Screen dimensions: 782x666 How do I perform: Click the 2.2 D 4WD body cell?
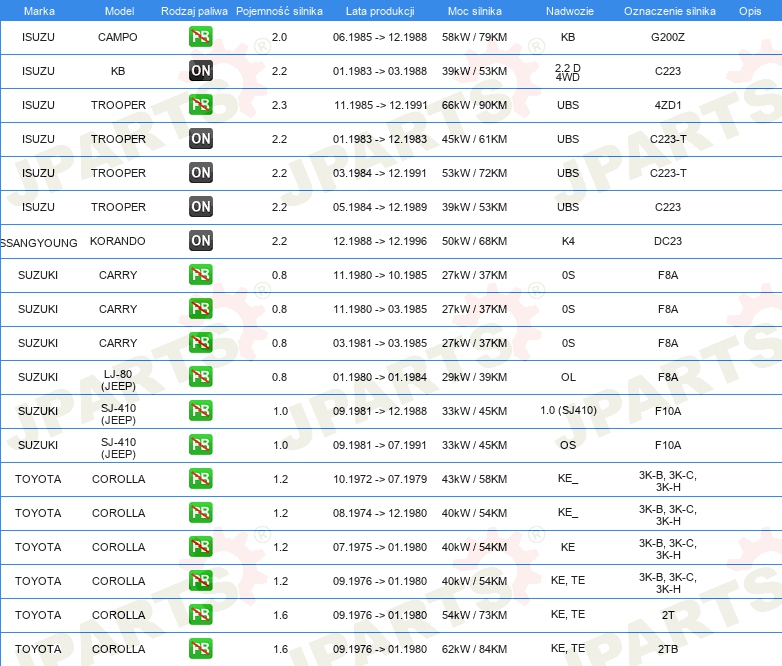568,72
